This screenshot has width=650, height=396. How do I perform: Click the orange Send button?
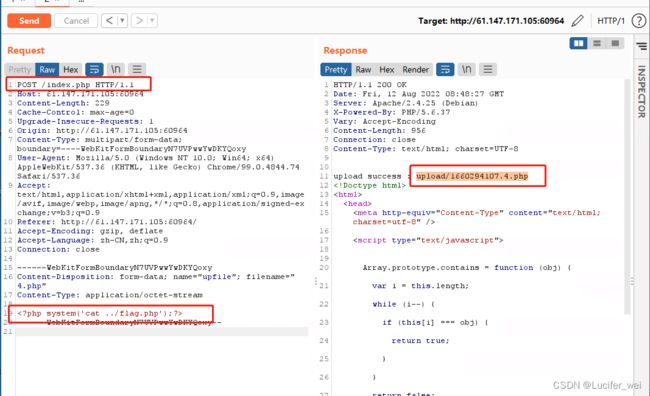pyautogui.click(x=29, y=21)
